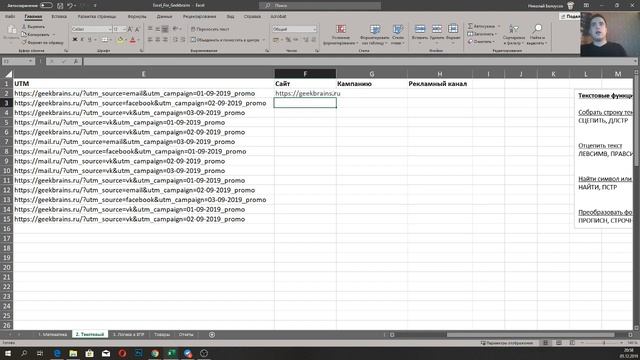
Task: Click the search box in title bar
Action: point(320,5)
